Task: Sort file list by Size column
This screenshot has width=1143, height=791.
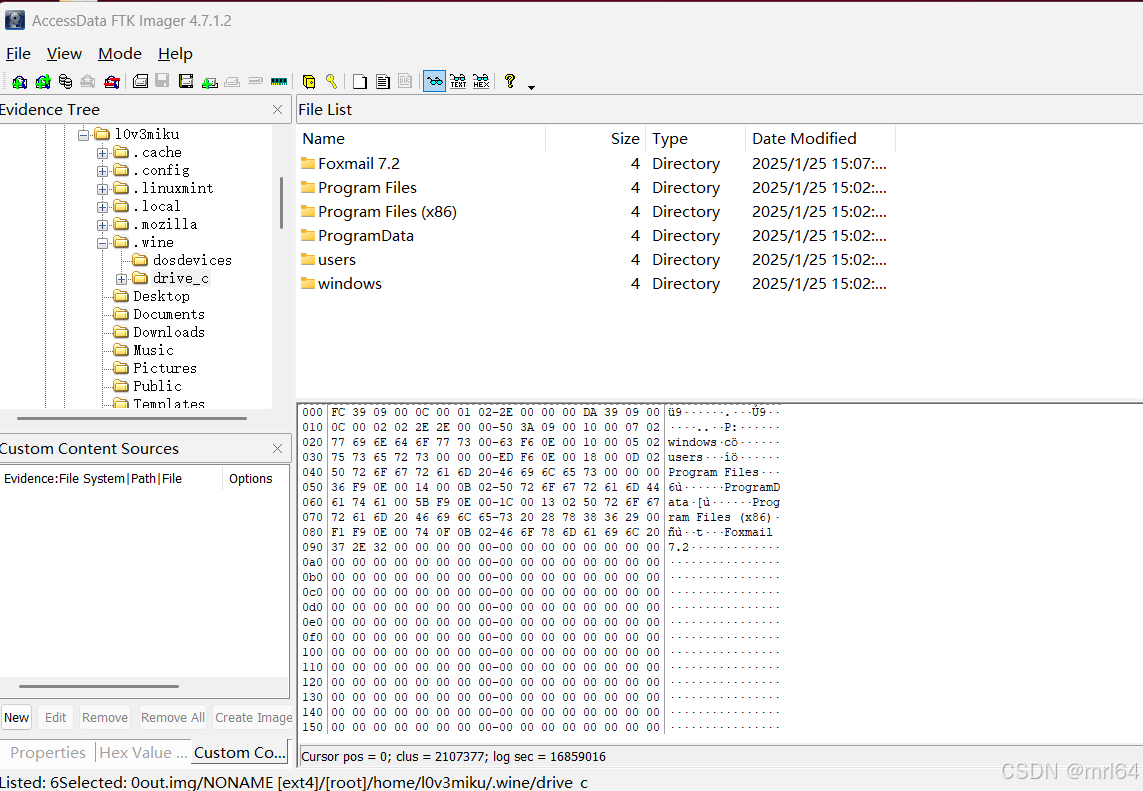Action: coord(596,139)
